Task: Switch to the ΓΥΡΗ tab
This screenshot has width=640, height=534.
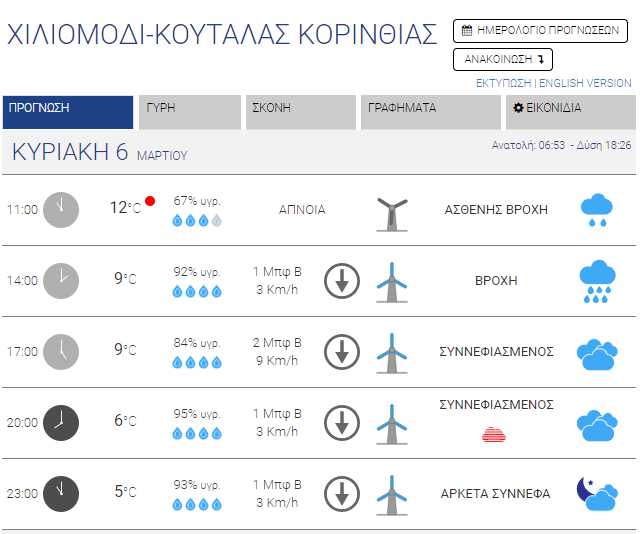Action: 190,112
